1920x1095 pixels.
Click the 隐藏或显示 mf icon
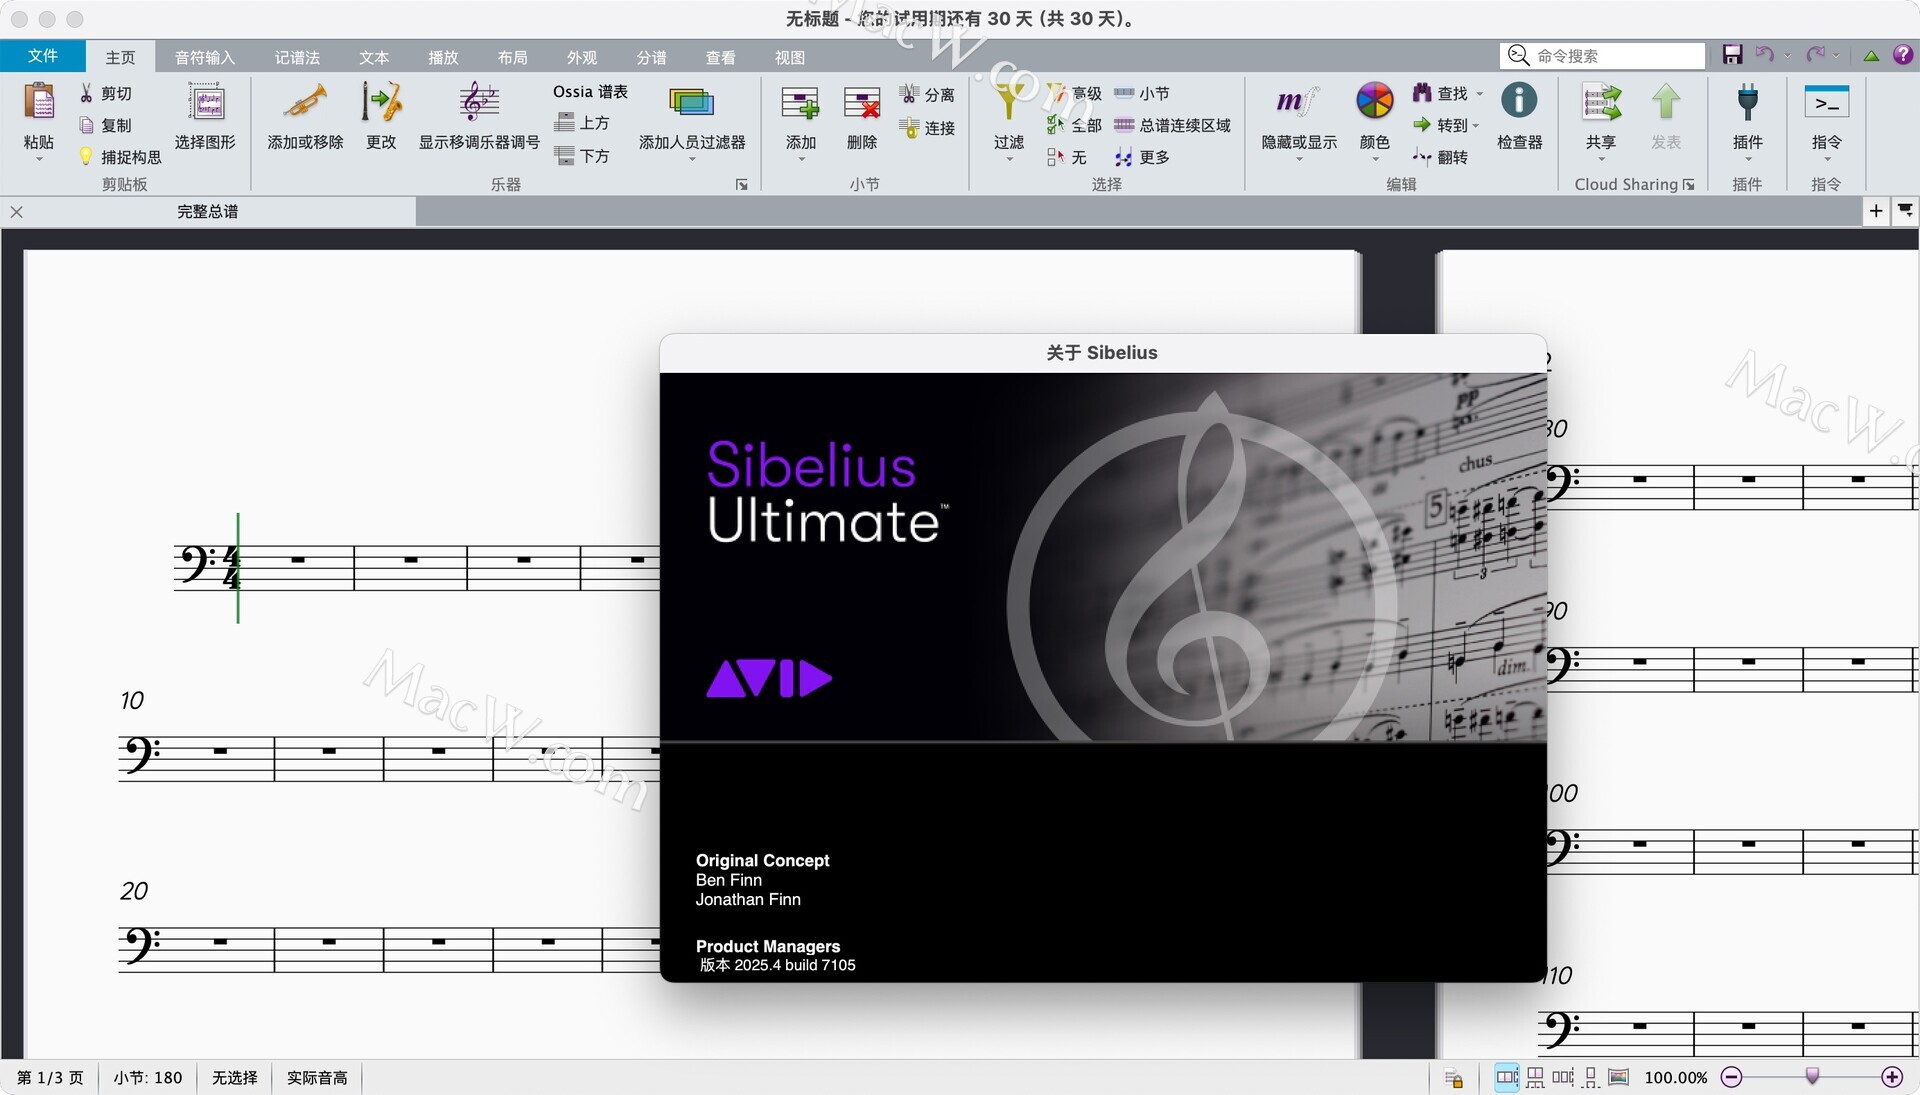pos(1298,101)
